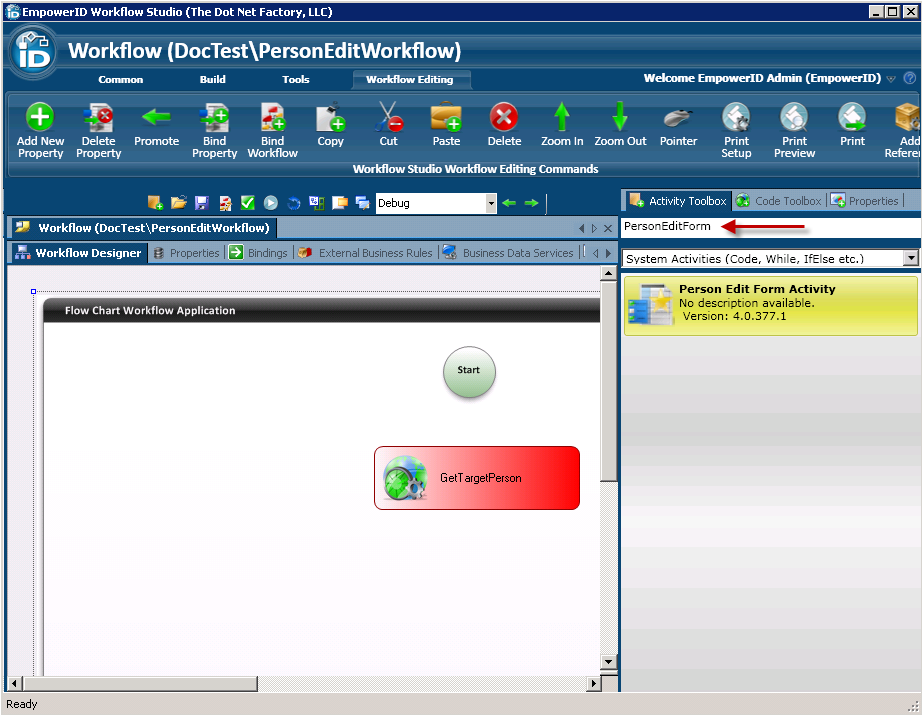Select the Workflow Editing tab
The image size is (922, 715).
(411, 79)
